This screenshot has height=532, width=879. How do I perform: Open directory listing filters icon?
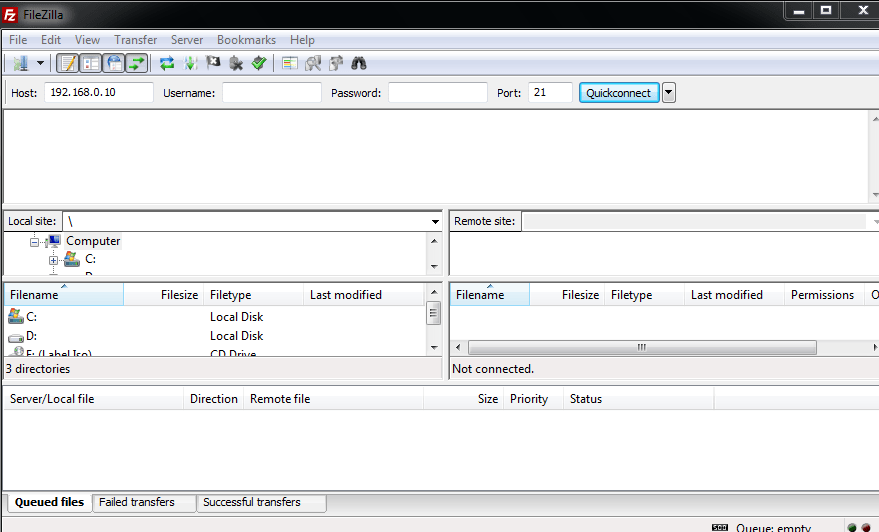click(x=290, y=63)
